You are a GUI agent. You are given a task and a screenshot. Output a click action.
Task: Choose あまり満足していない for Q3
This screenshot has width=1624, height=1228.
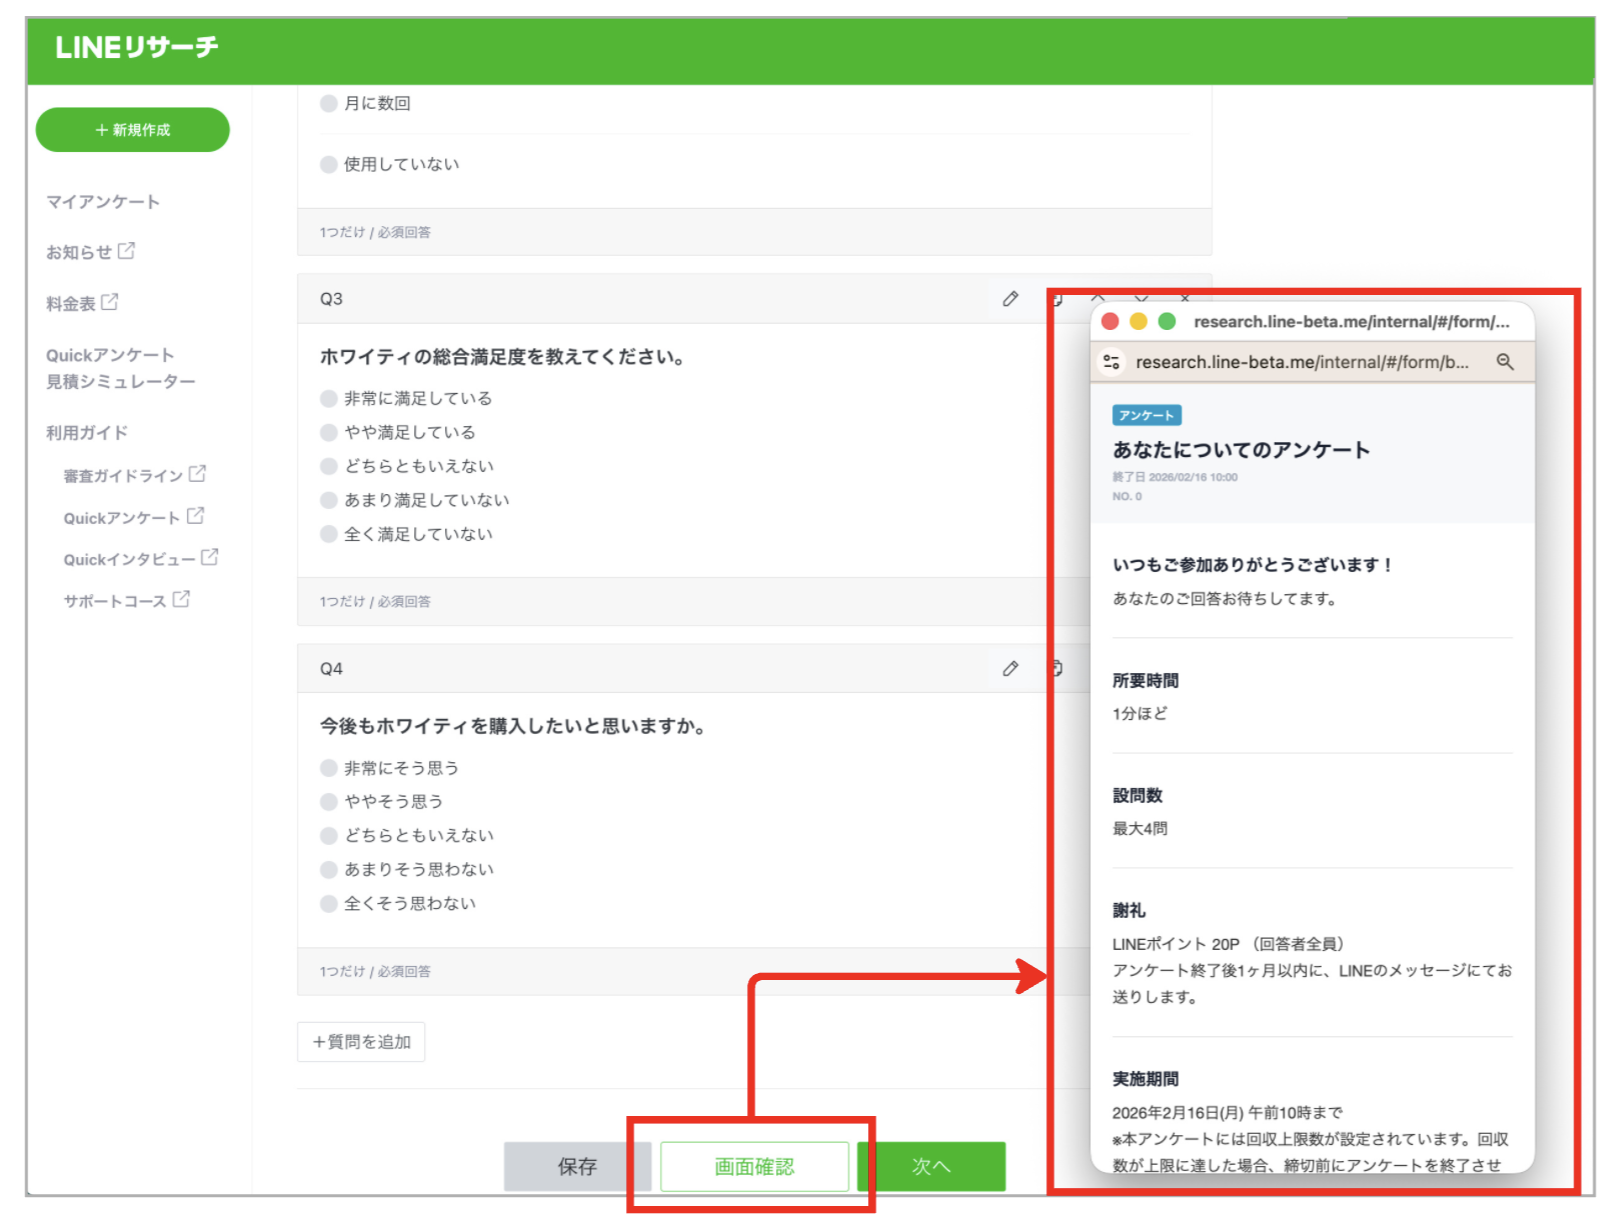[x=328, y=500]
